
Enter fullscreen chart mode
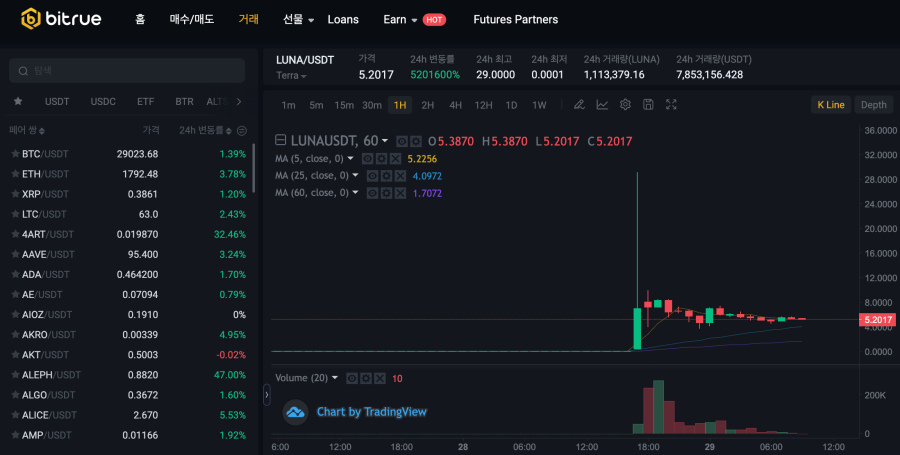pos(671,104)
